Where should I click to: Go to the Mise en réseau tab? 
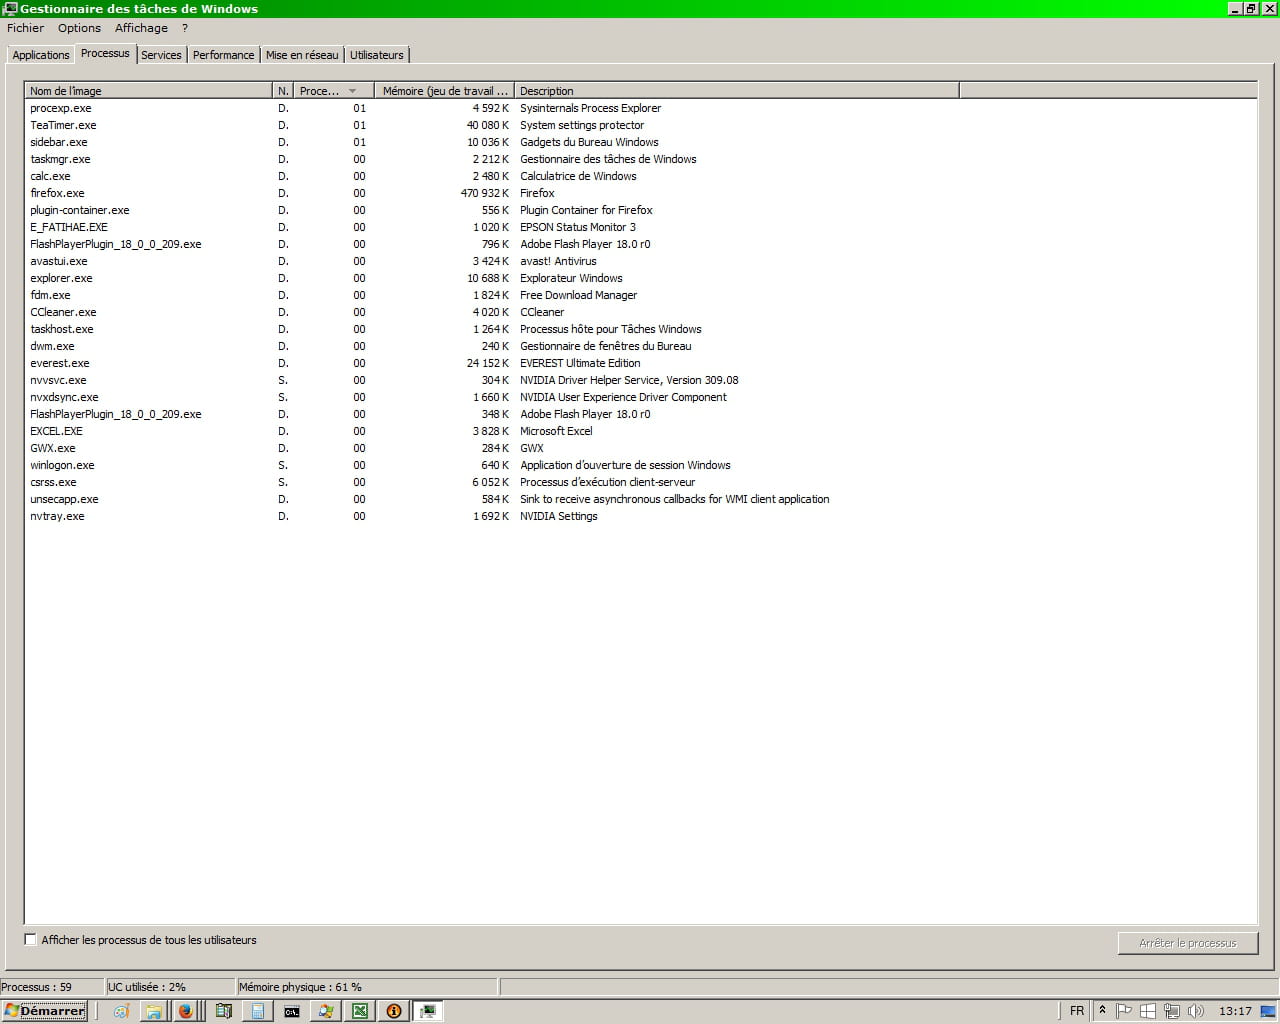point(302,55)
